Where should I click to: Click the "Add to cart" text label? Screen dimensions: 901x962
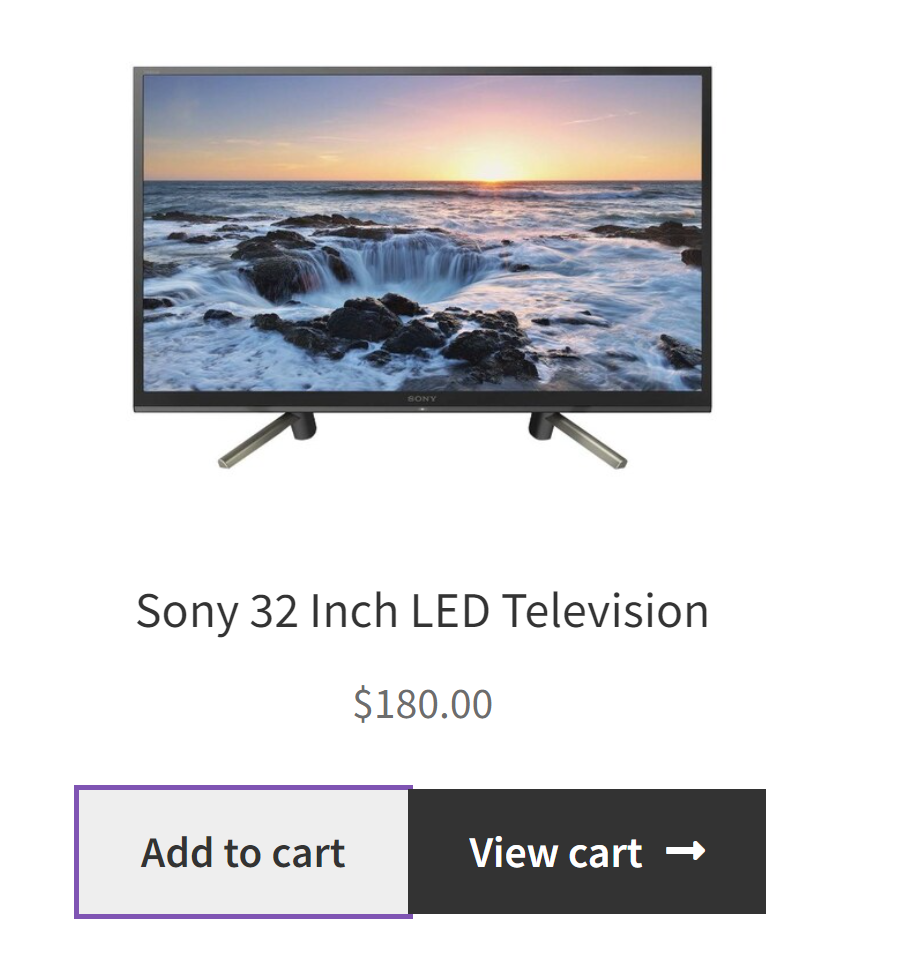pyautogui.click(x=243, y=853)
